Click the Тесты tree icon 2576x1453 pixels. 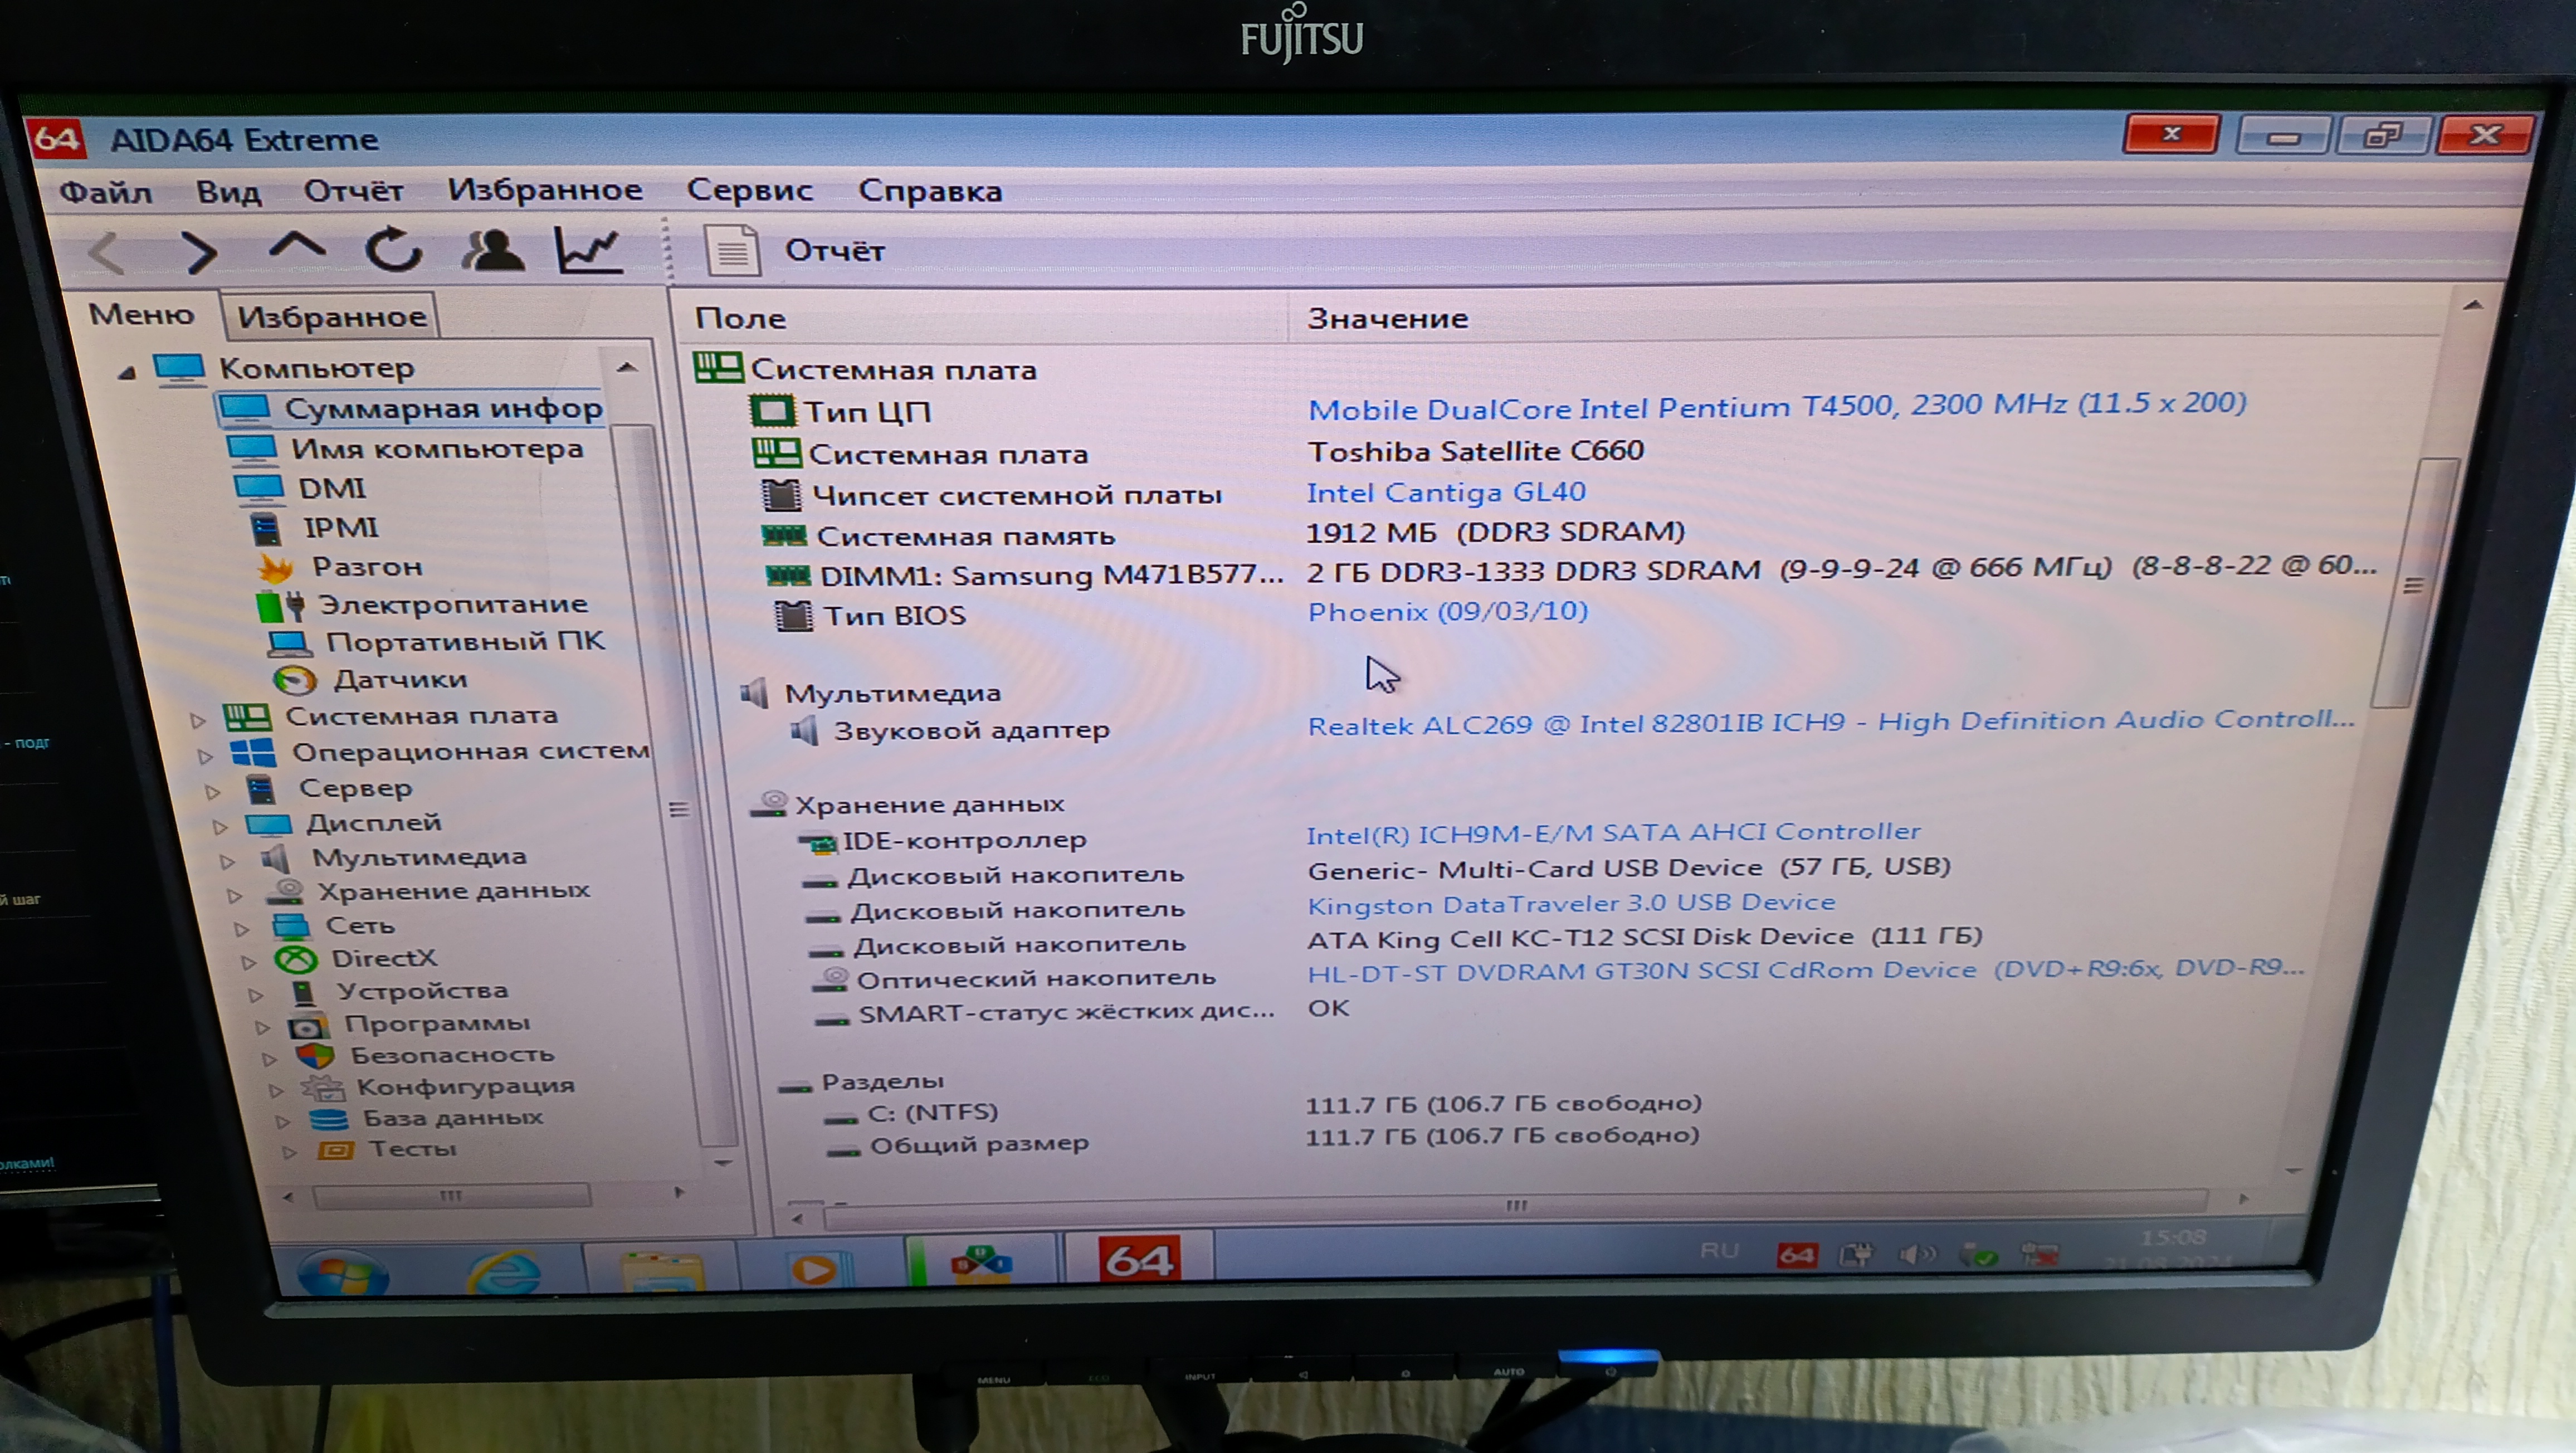click(x=335, y=1150)
